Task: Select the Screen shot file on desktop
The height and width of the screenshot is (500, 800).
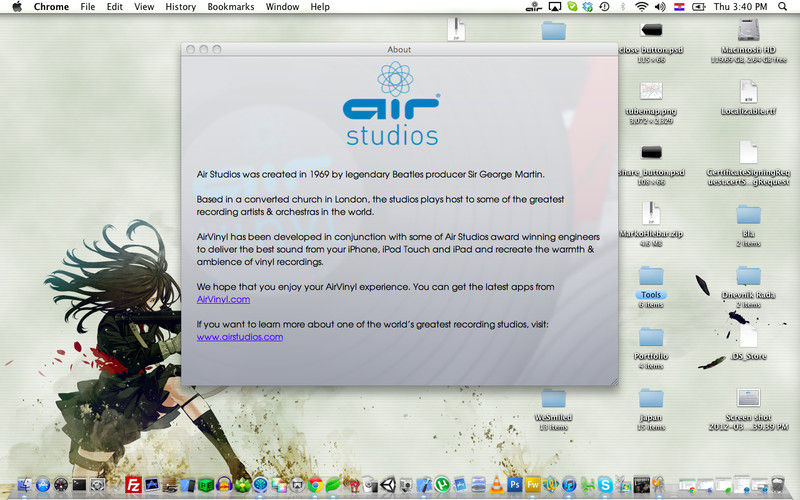Action: pyautogui.click(x=748, y=398)
